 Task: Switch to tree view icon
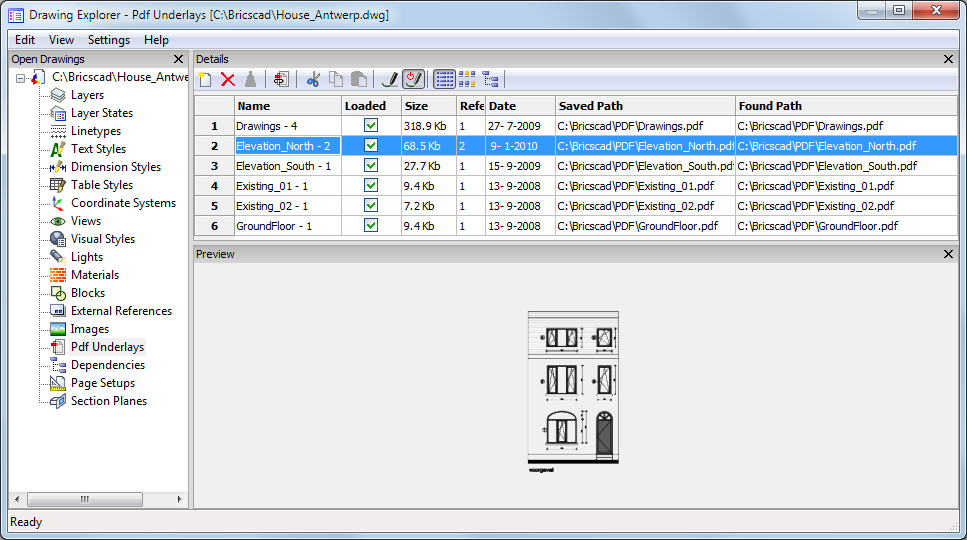[490, 80]
